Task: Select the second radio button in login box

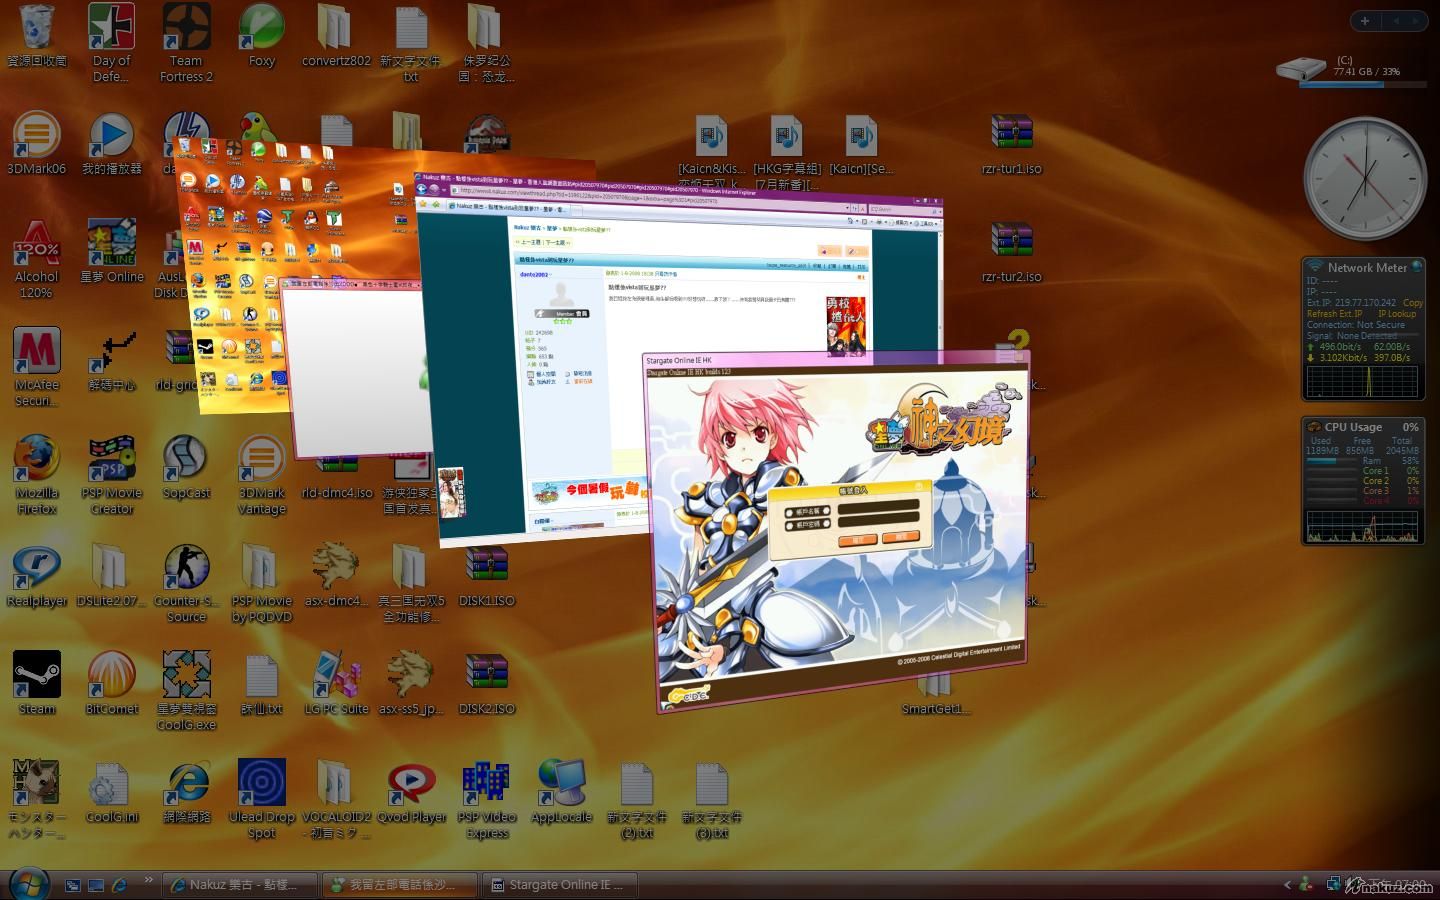Action: pyautogui.click(x=790, y=525)
